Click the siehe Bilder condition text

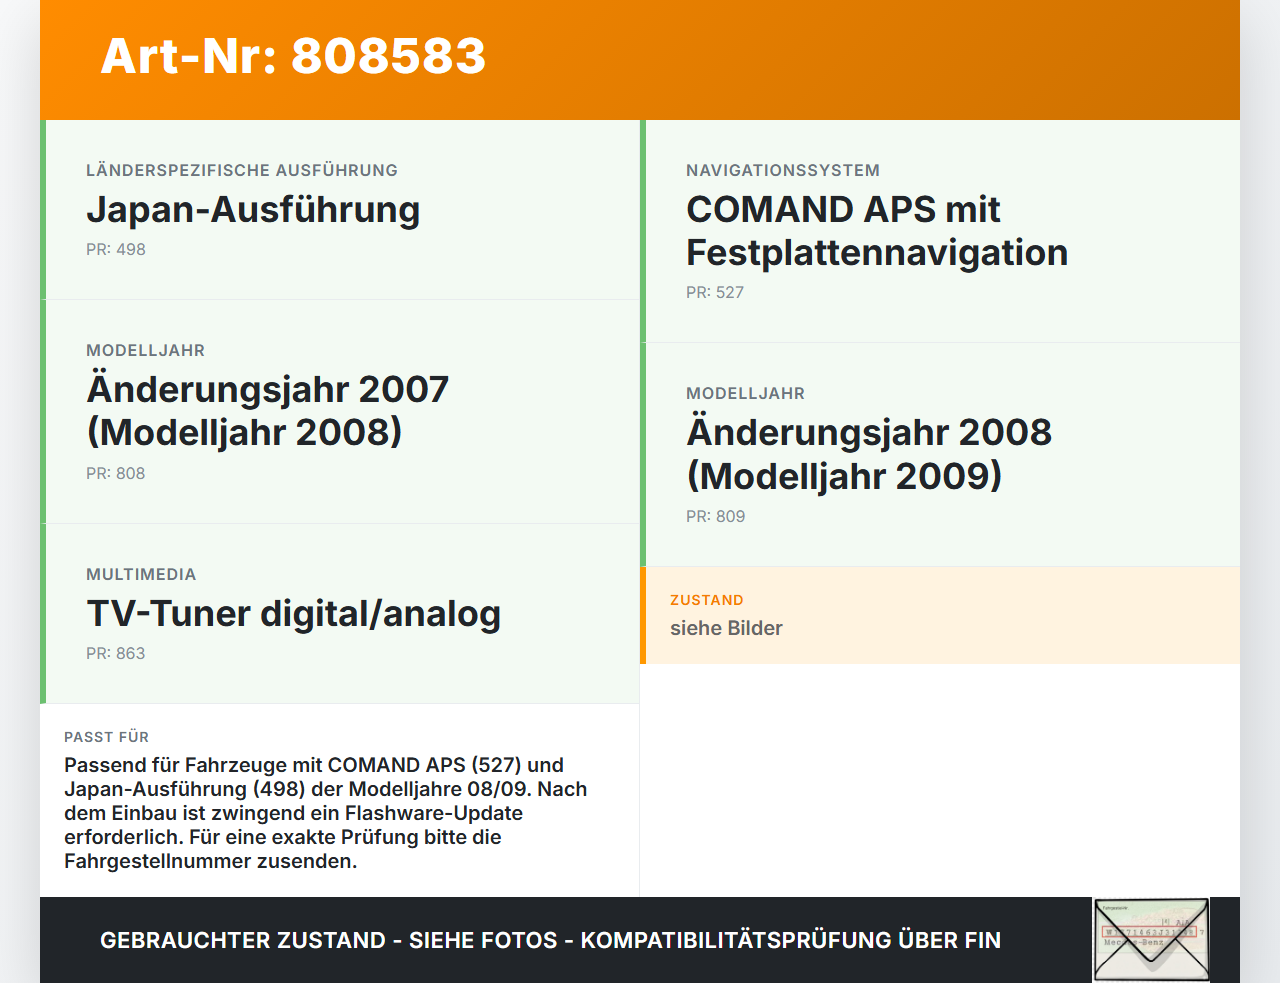726,628
